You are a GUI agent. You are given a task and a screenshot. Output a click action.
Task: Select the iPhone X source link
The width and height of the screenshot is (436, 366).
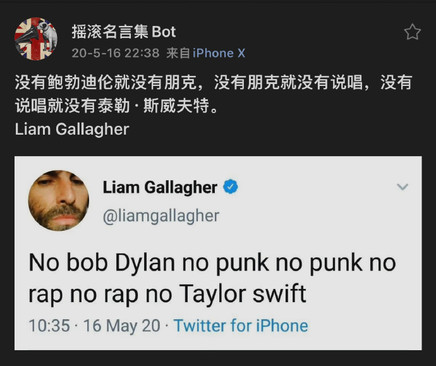click(219, 53)
